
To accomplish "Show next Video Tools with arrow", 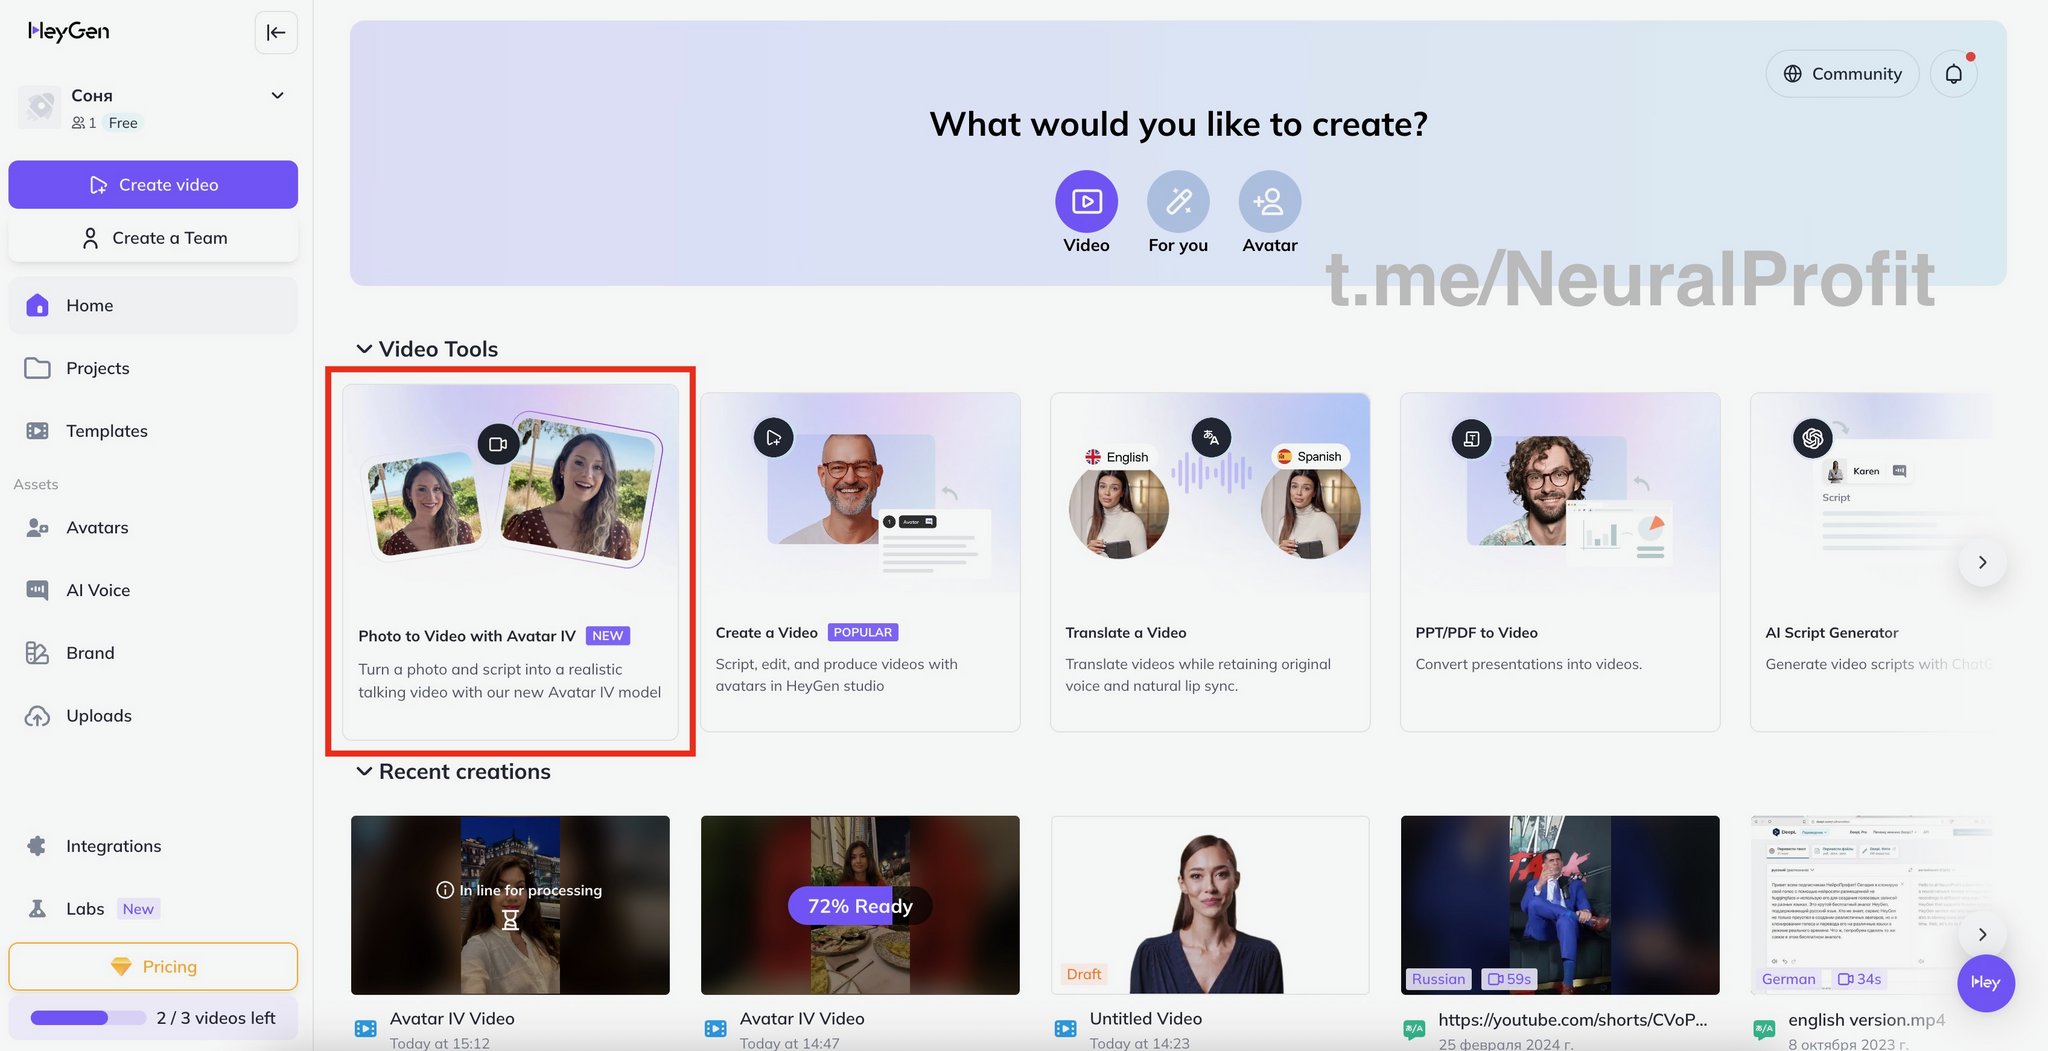I will (x=1982, y=563).
